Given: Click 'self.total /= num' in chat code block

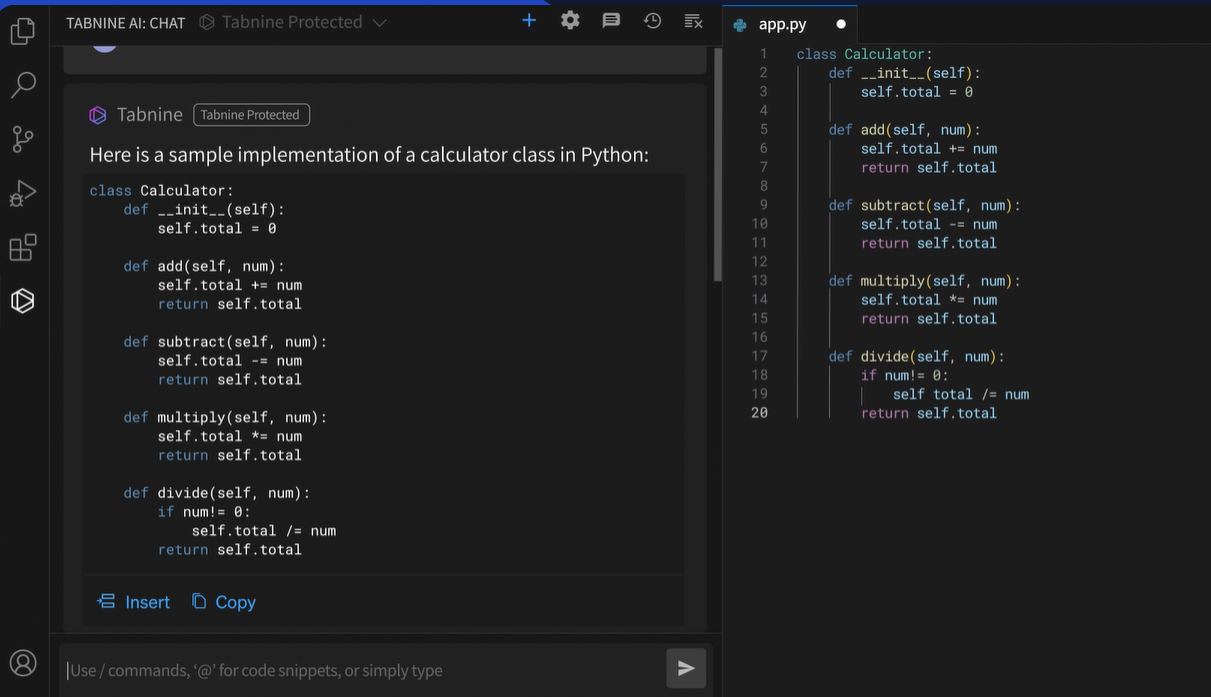Looking at the screenshot, I should (x=263, y=531).
